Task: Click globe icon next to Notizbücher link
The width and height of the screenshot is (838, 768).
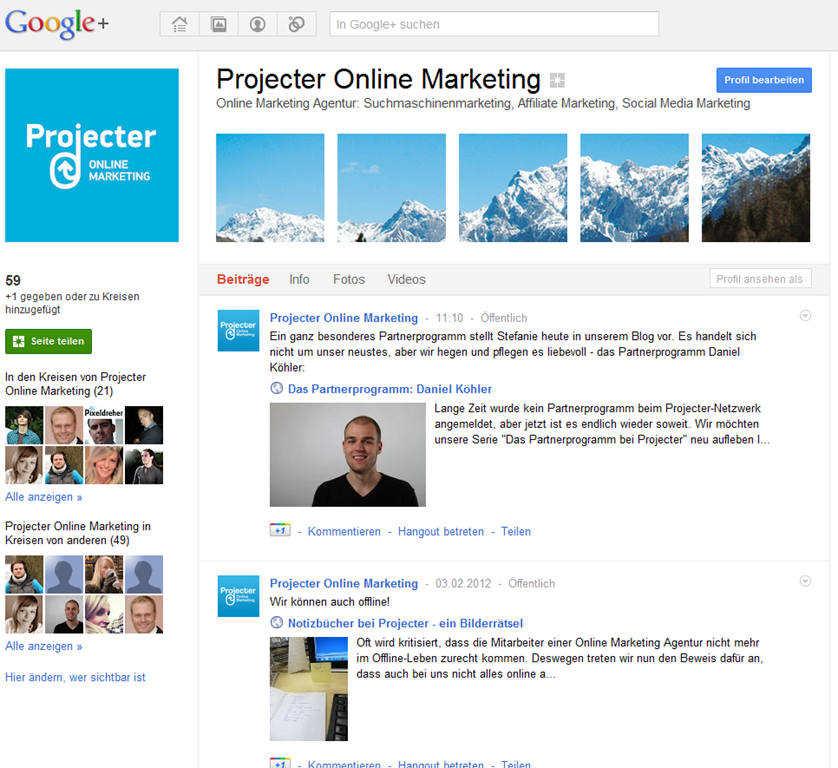Action: click(x=276, y=622)
